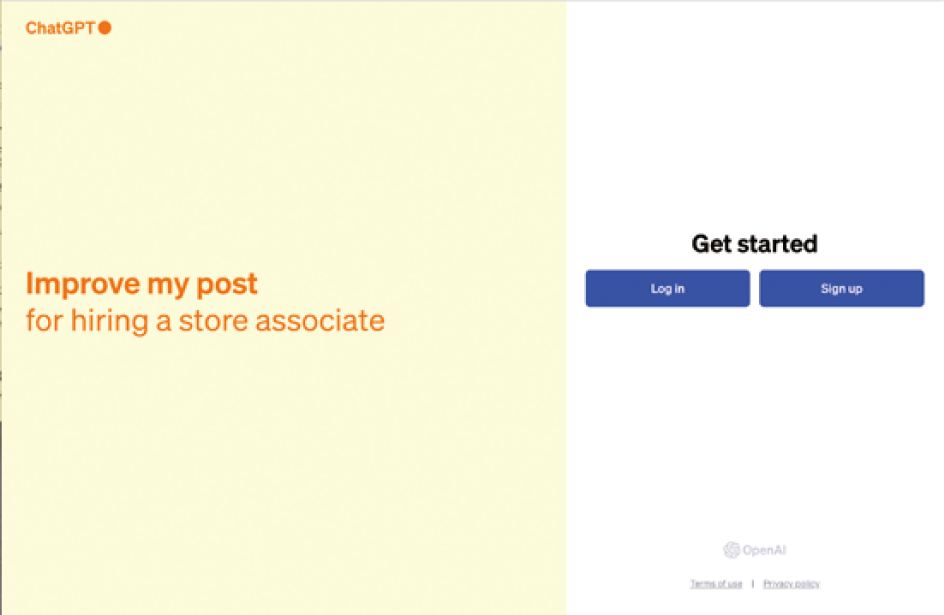Click the word 'Get' in the heading
Screen dimensions: 944x615
(712, 244)
